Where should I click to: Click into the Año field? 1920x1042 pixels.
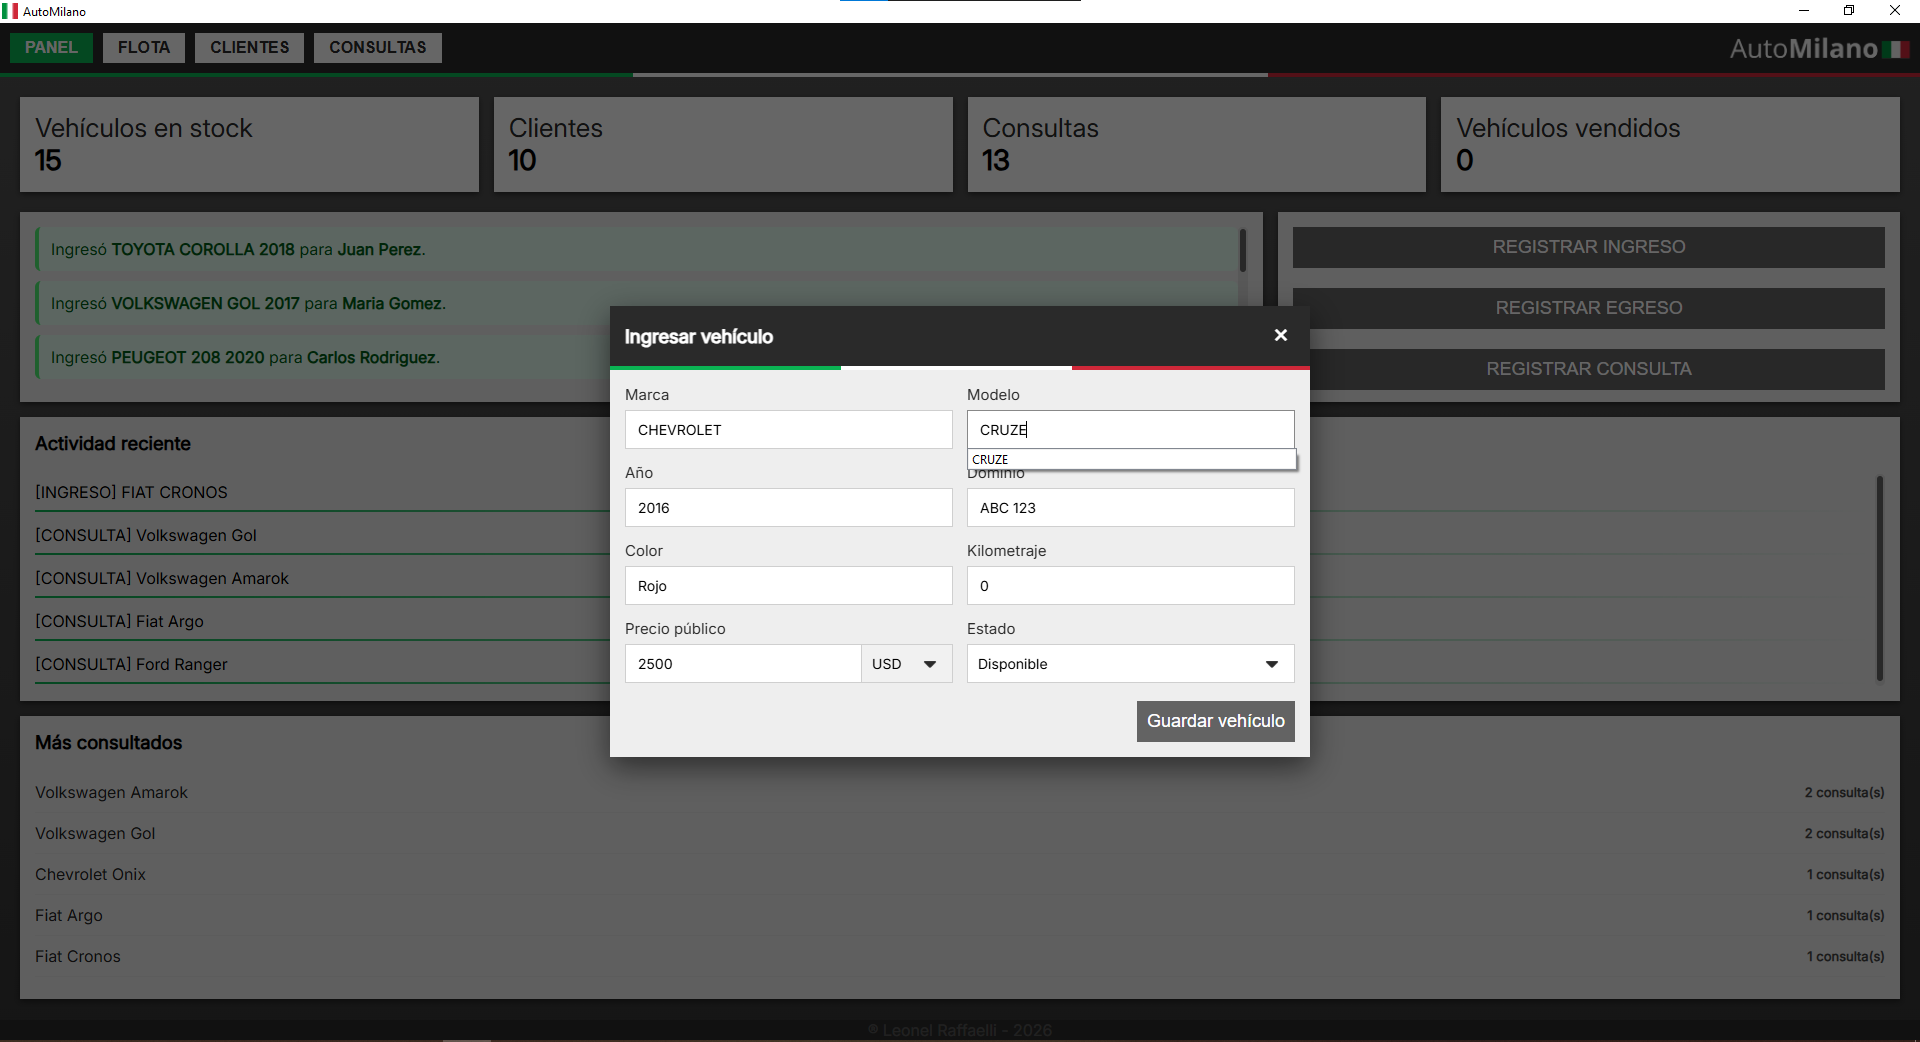[788, 508]
